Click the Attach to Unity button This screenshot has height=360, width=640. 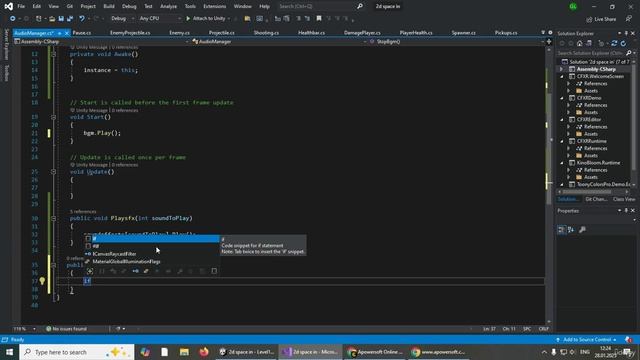[205, 18]
